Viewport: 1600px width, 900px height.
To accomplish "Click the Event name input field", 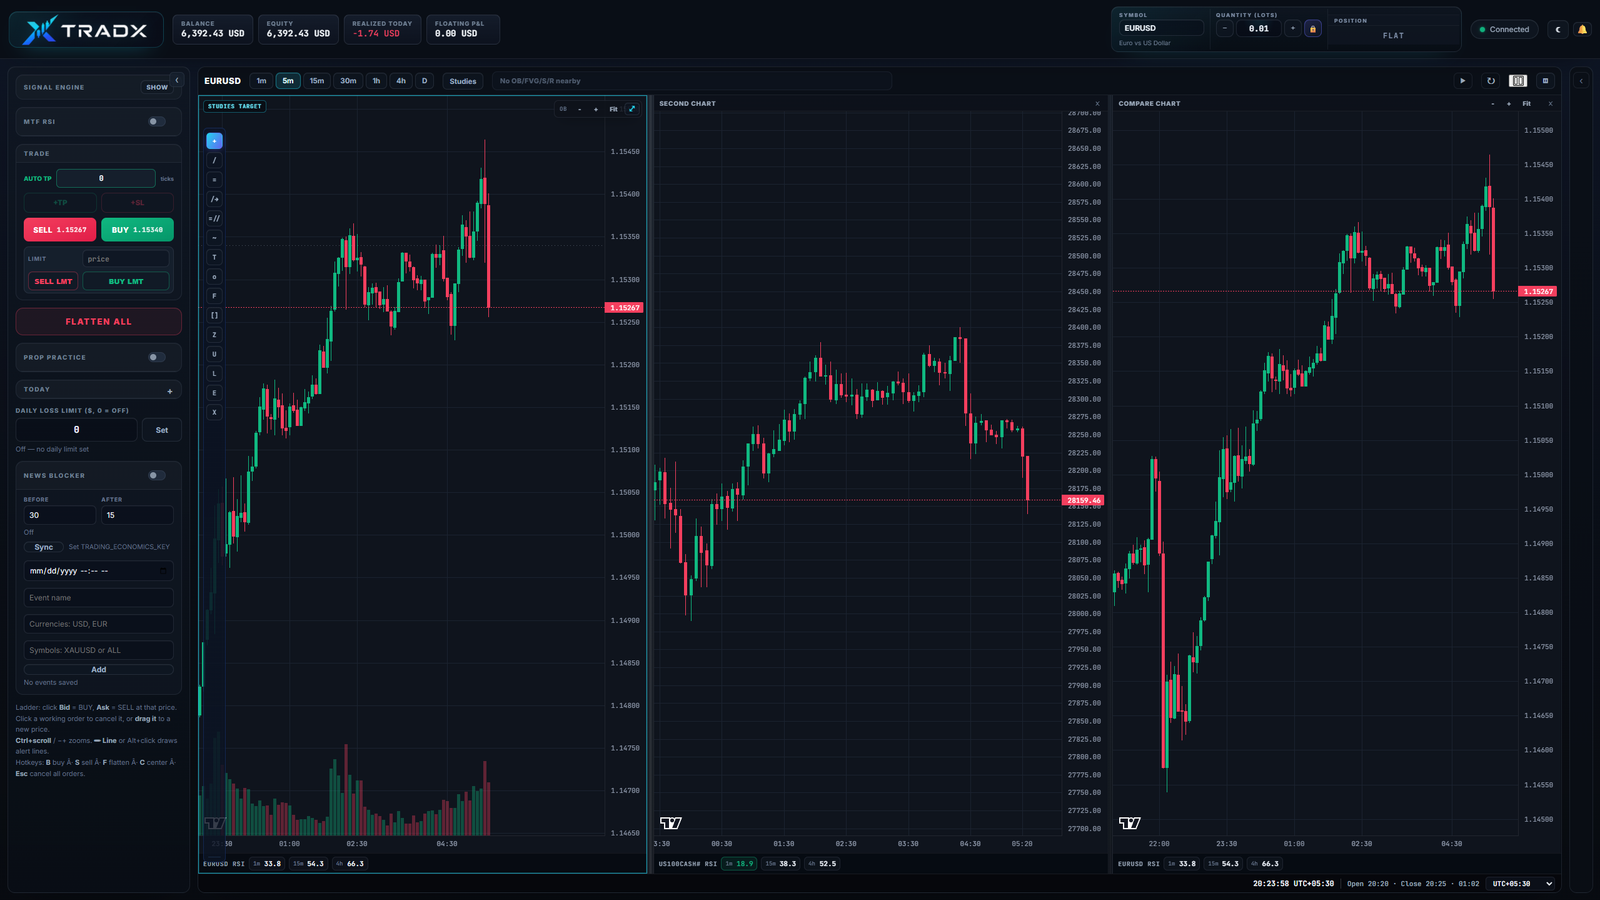I will [x=98, y=598].
